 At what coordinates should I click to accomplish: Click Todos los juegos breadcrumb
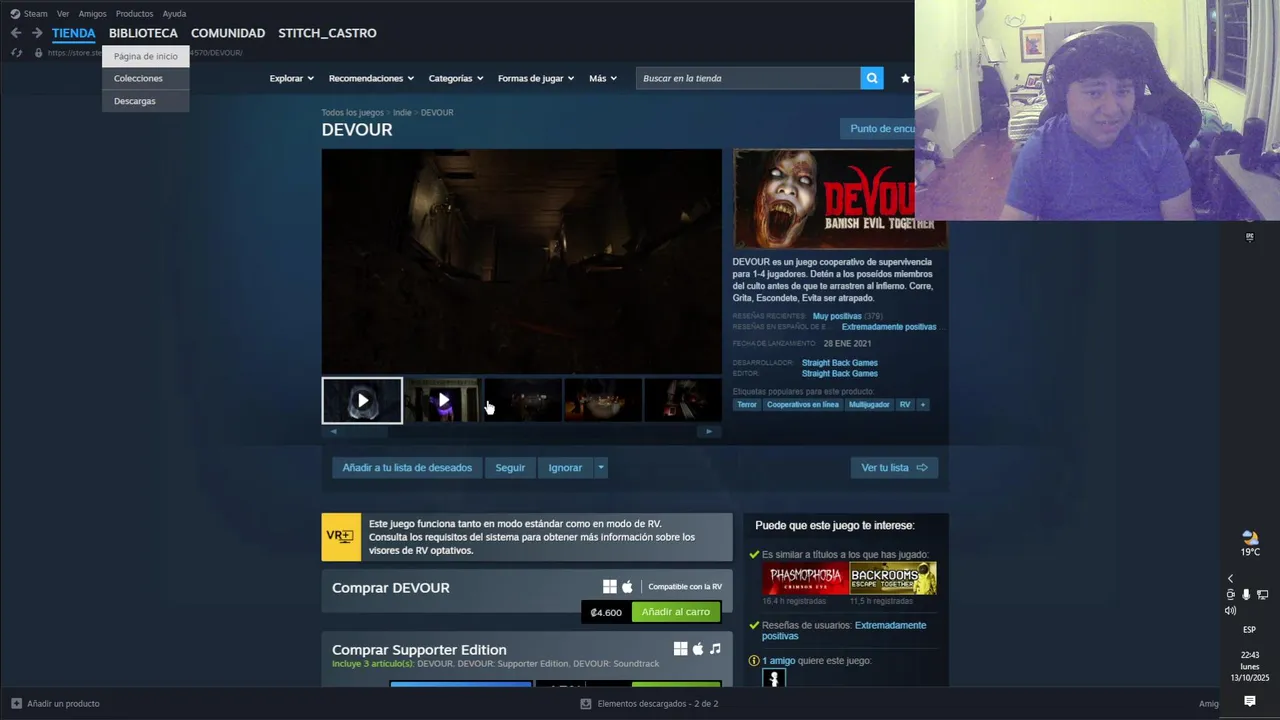pyautogui.click(x=352, y=113)
